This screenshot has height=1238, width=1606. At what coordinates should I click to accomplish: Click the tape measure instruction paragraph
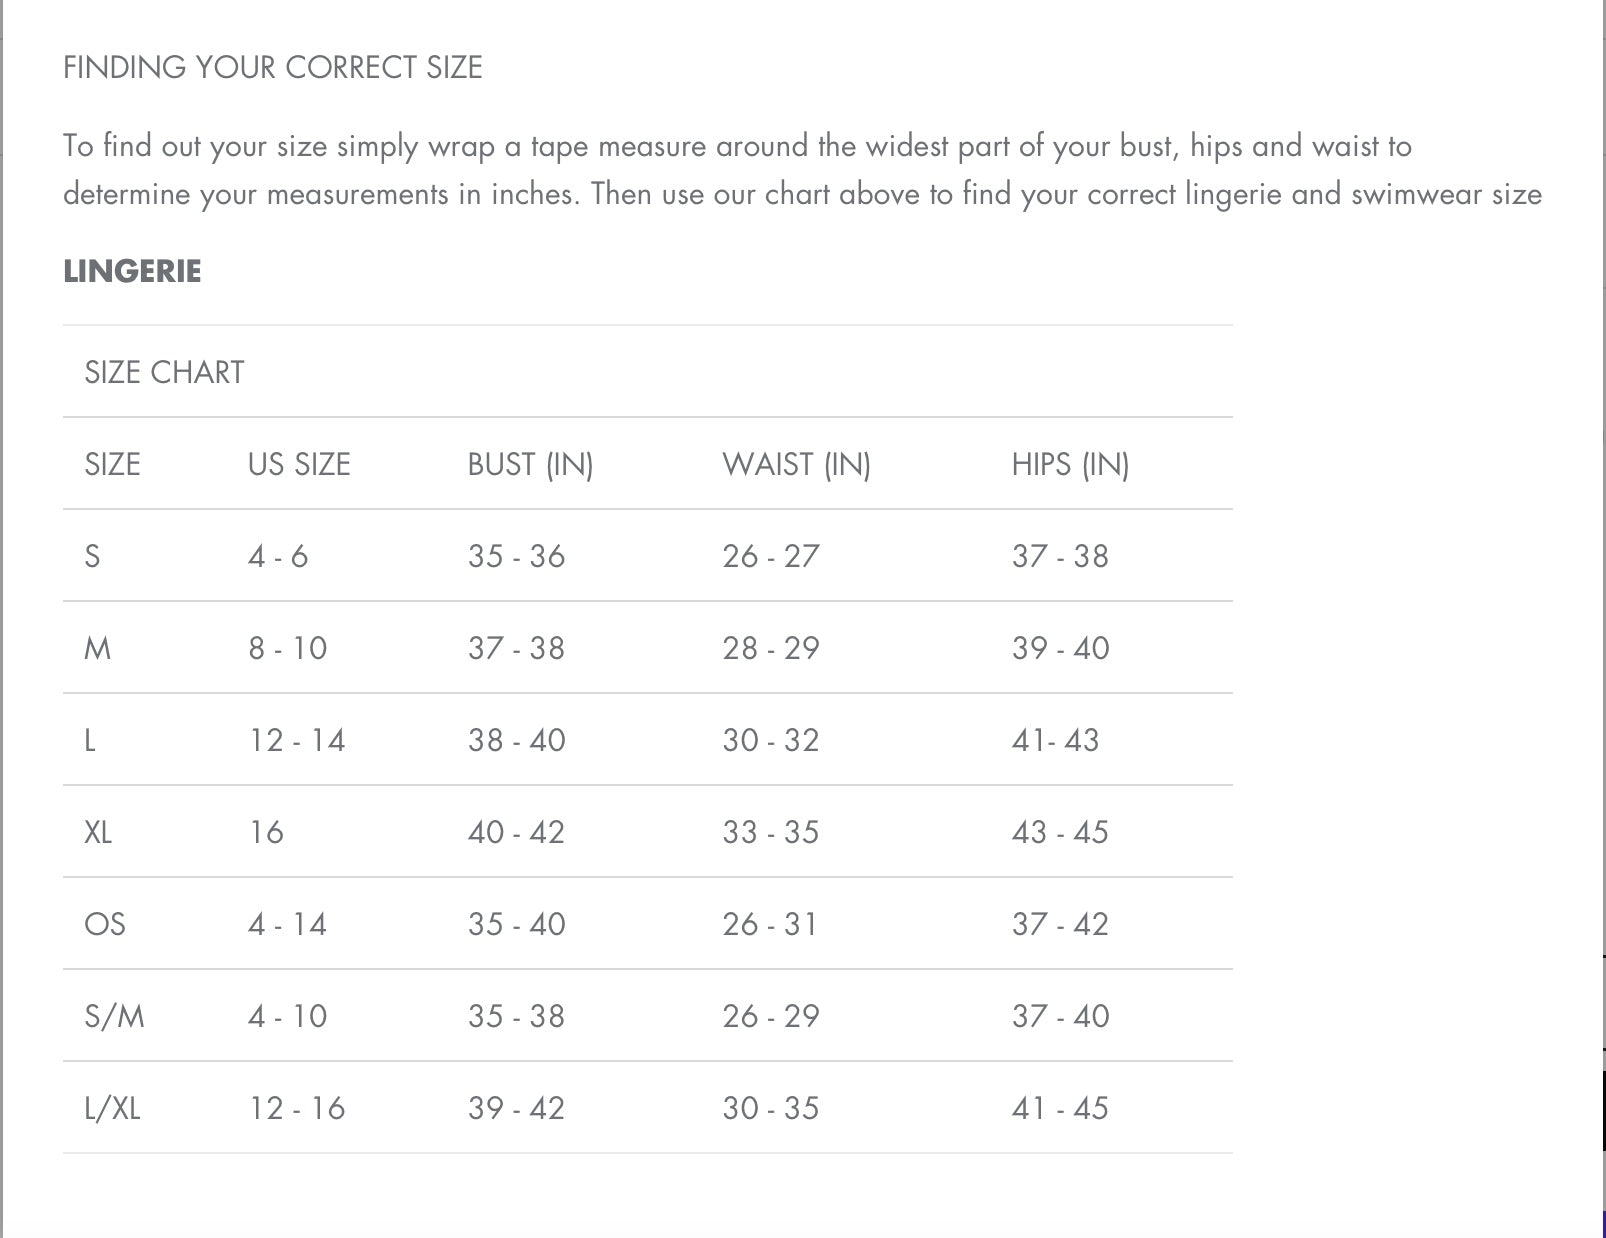point(802,169)
